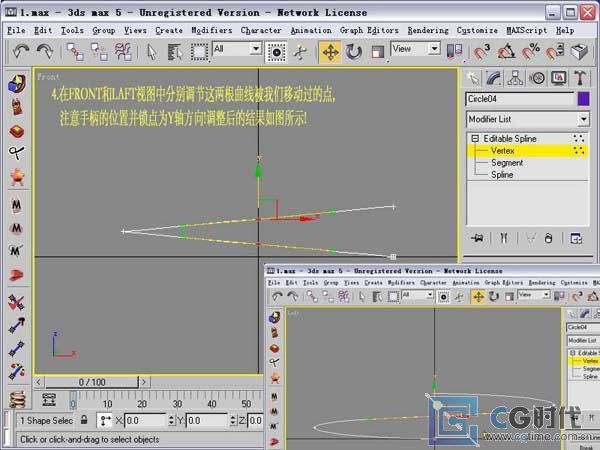
Task: Open the Utilities hammer panel tab
Action: (580, 78)
